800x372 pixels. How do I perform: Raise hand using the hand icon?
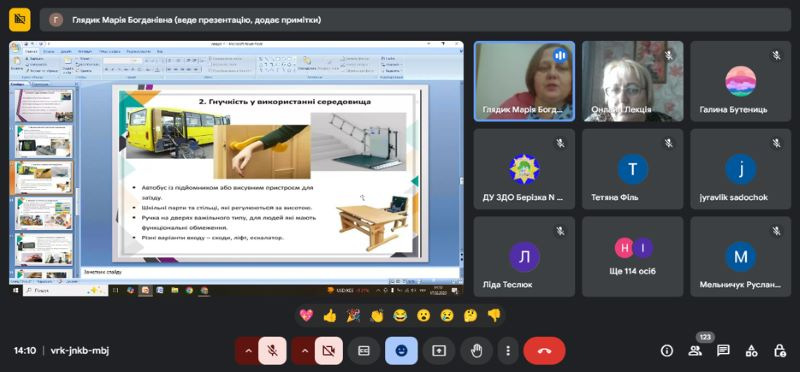pyautogui.click(x=477, y=351)
